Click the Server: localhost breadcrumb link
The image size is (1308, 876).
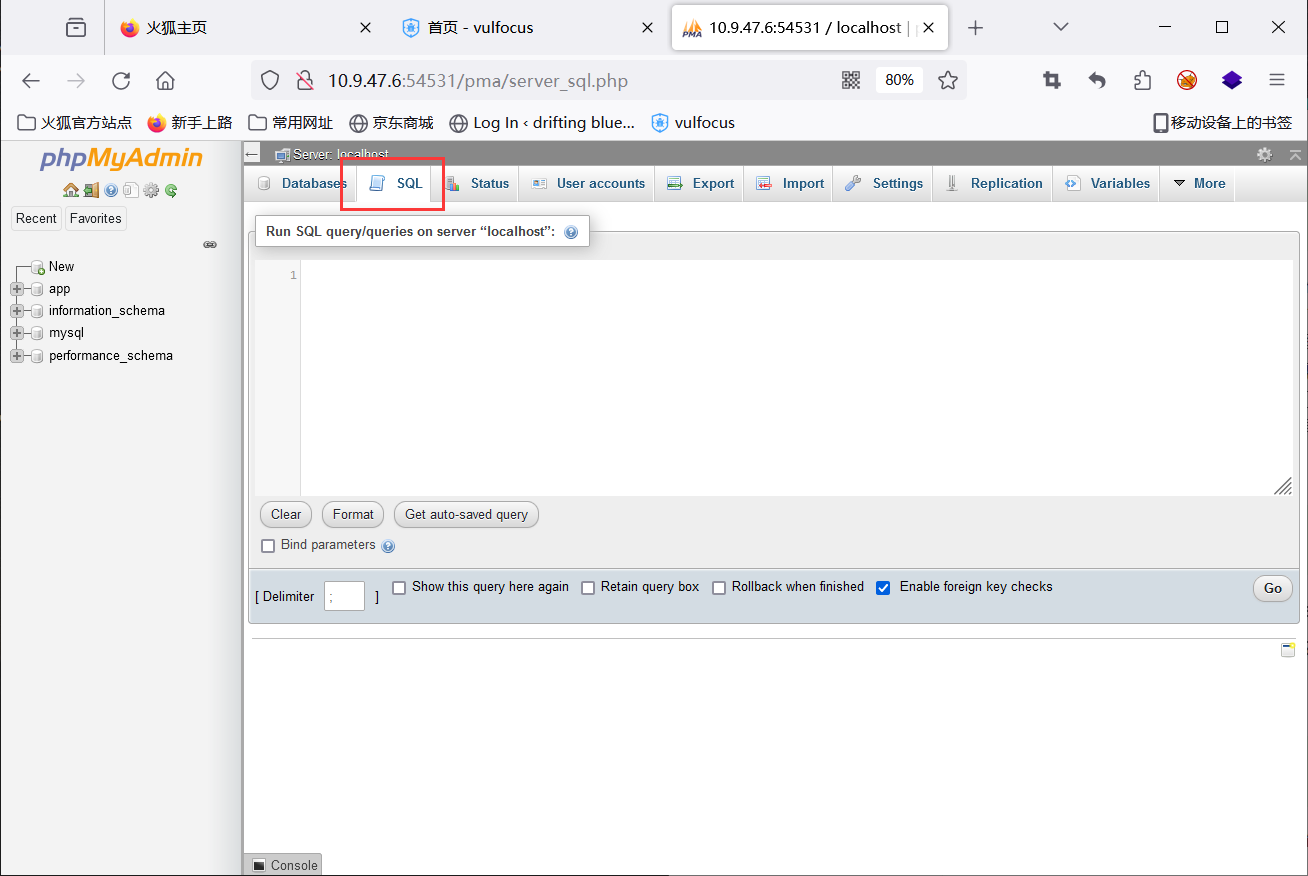pos(340,155)
